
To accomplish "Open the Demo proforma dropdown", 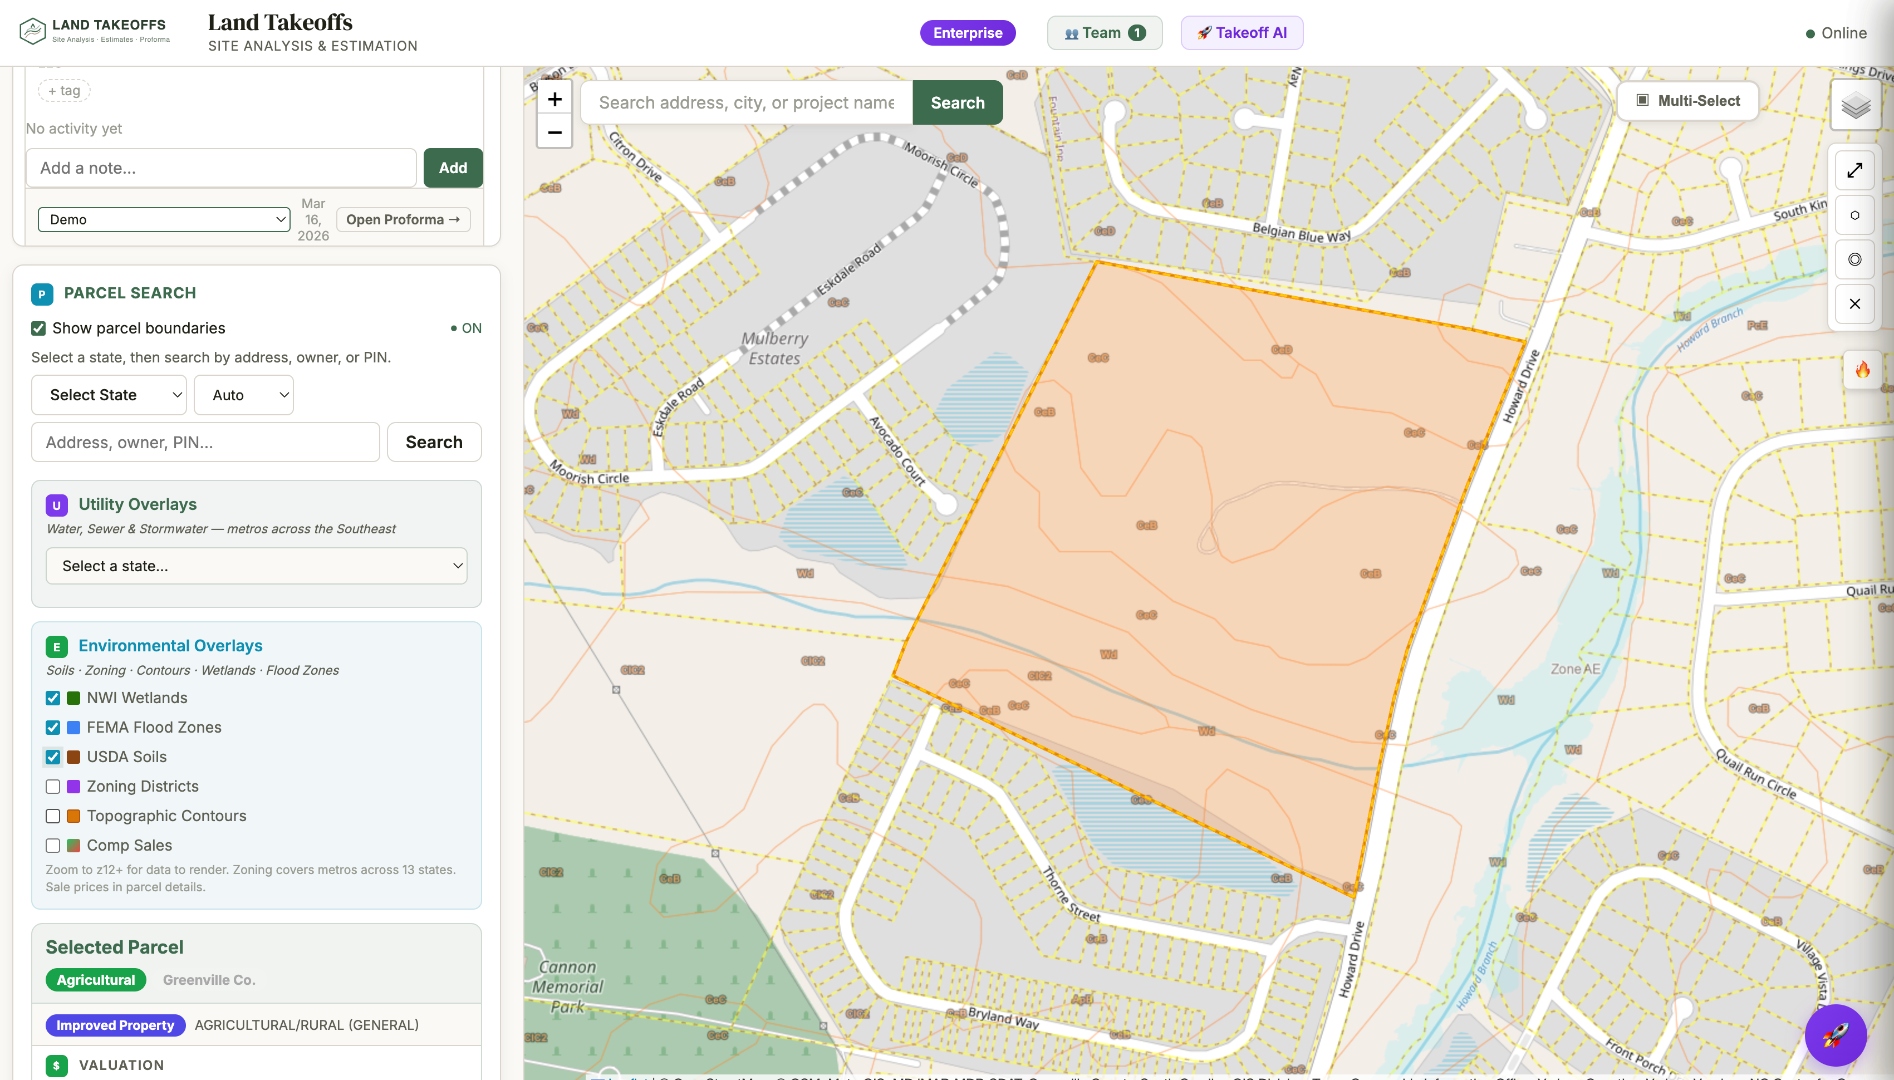I will click(163, 219).
